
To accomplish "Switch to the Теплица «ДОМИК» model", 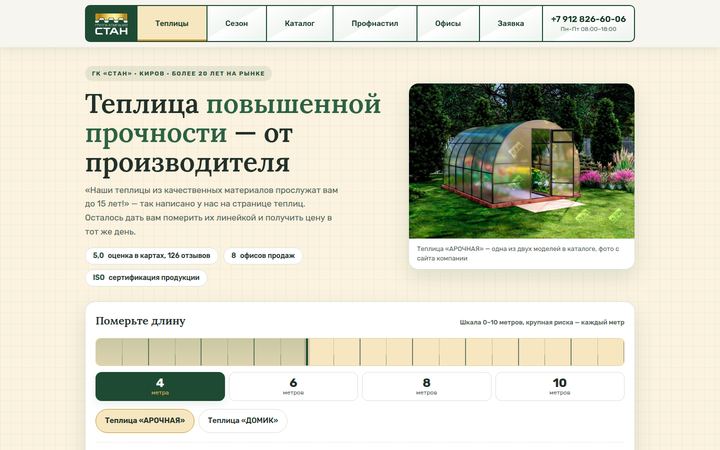I will click(243, 421).
